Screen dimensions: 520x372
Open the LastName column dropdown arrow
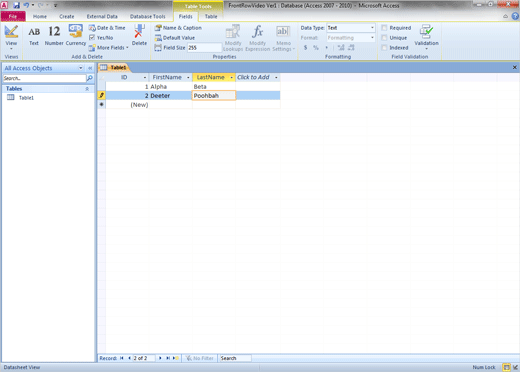[231, 77]
